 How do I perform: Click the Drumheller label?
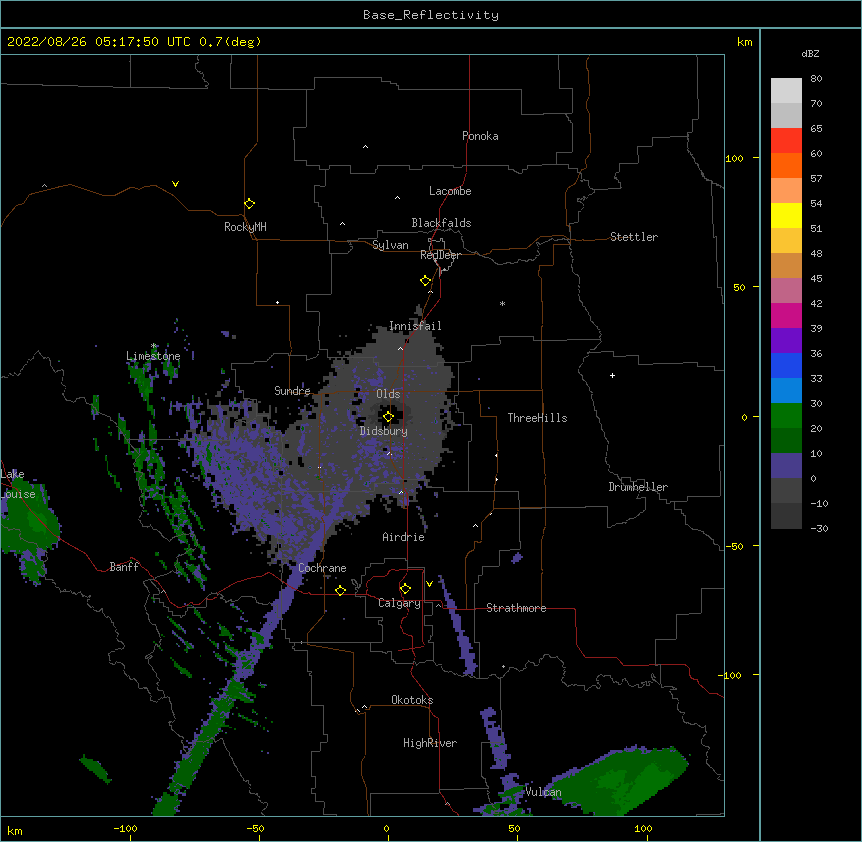click(x=638, y=487)
